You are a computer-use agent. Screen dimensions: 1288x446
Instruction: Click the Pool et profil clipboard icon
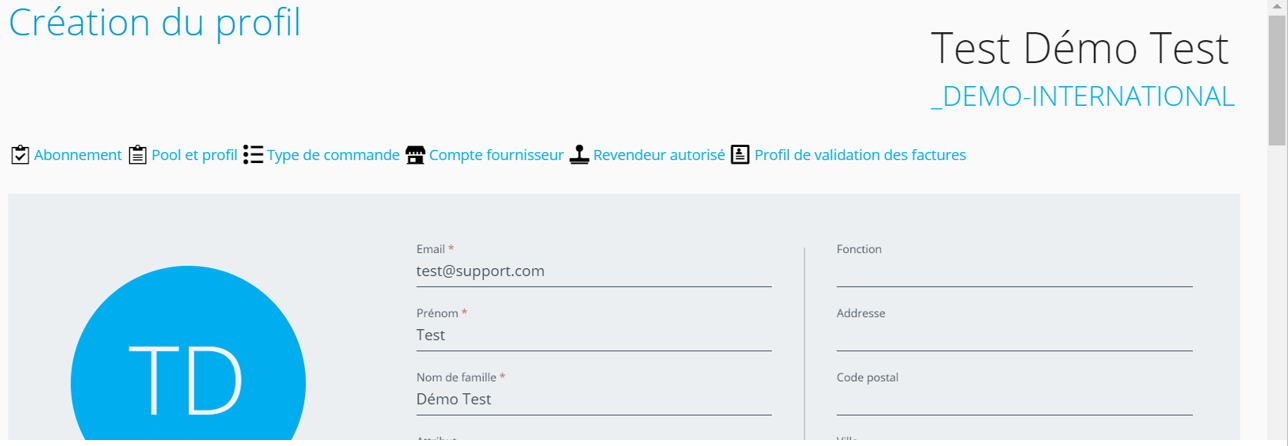[x=138, y=155]
